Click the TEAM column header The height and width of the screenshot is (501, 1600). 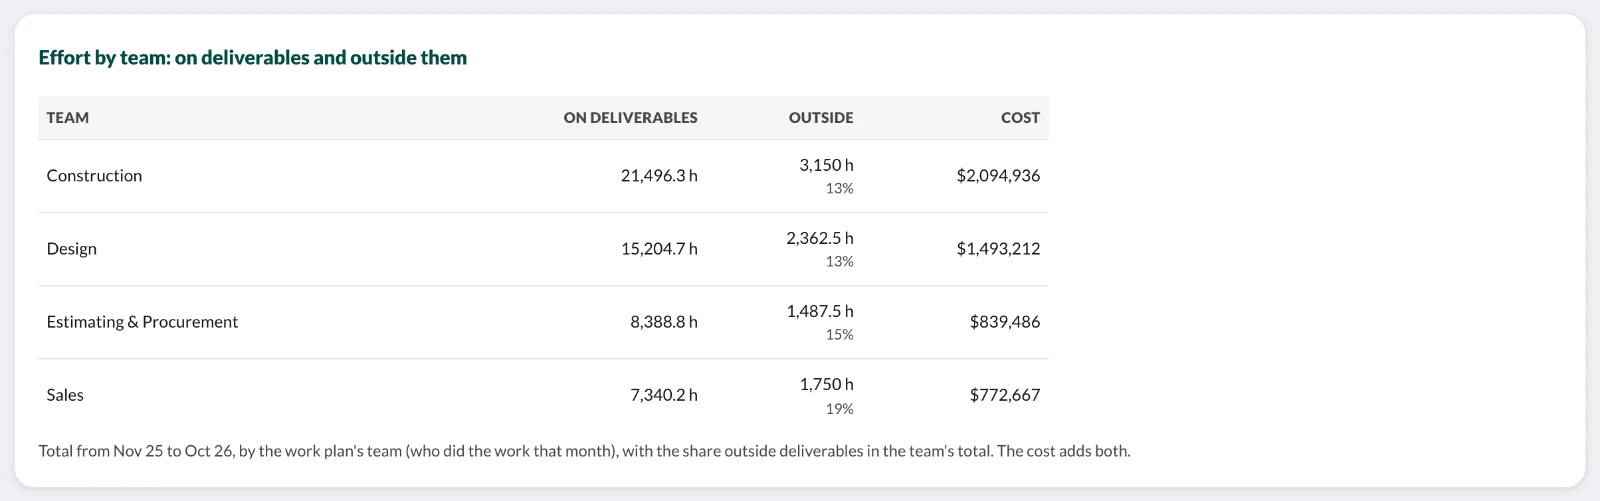[68, 118]
